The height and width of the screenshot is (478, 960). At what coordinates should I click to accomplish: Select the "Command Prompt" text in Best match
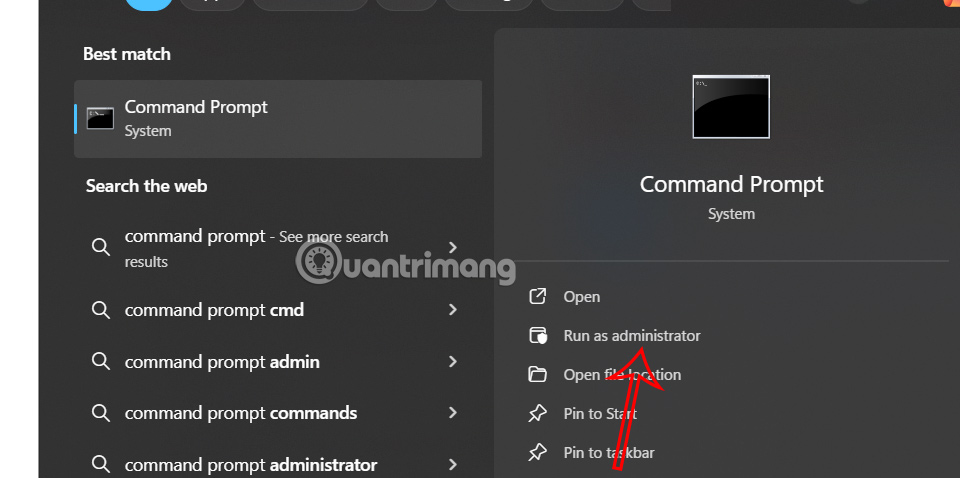196,107
